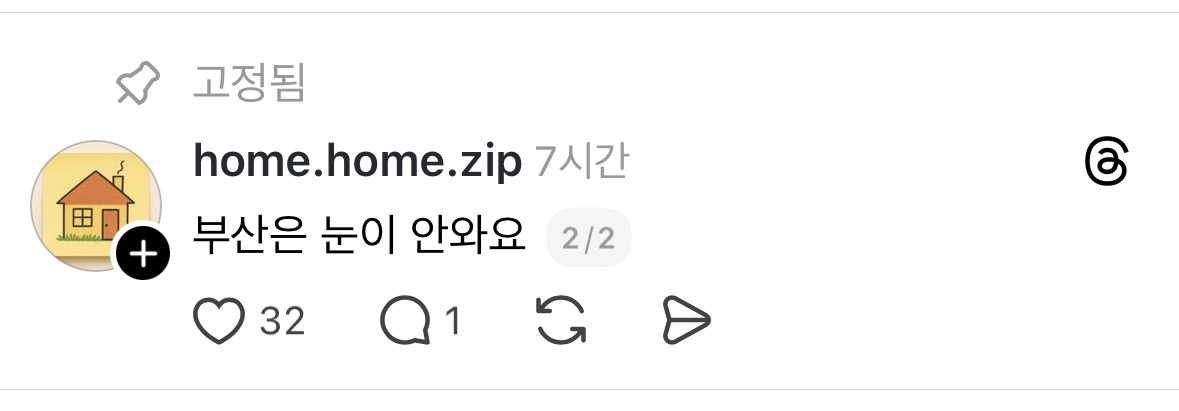The image size is (1179, 411).
Task: View the 32 likes count
Action: click(x=282, y=322)
